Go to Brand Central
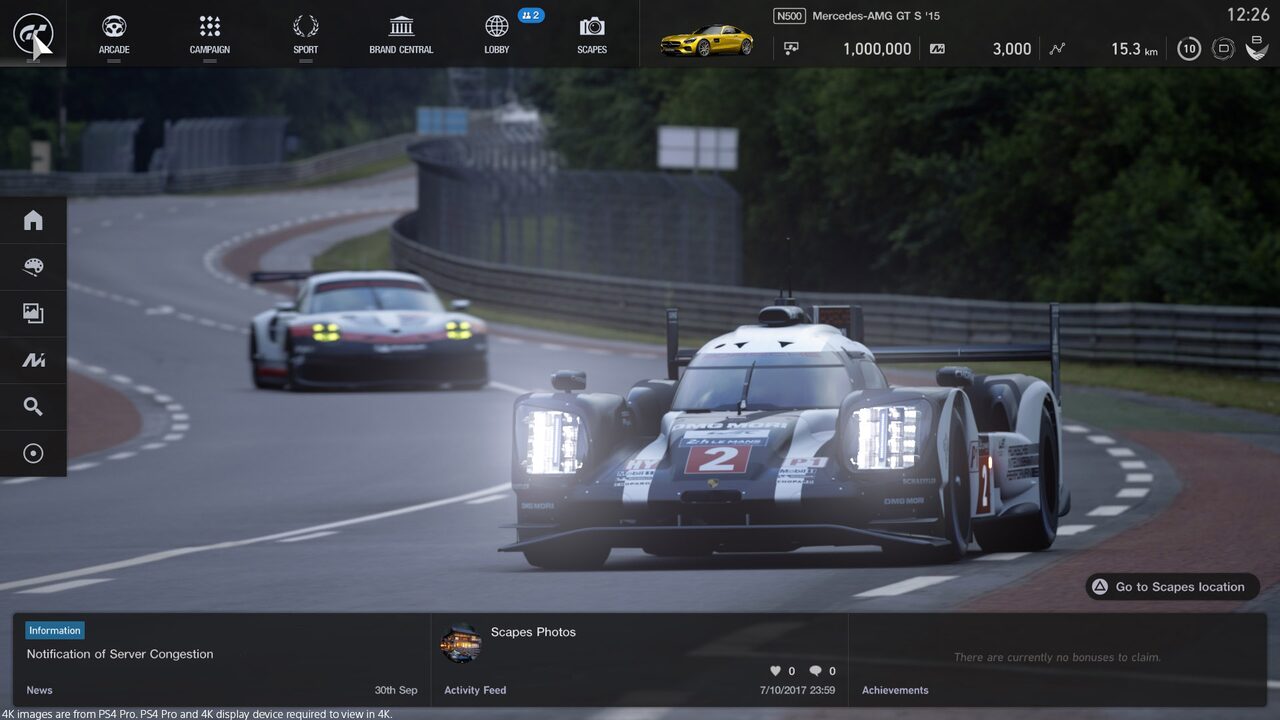The width and height of the screenshot is (1280, 720). (401, 34)
